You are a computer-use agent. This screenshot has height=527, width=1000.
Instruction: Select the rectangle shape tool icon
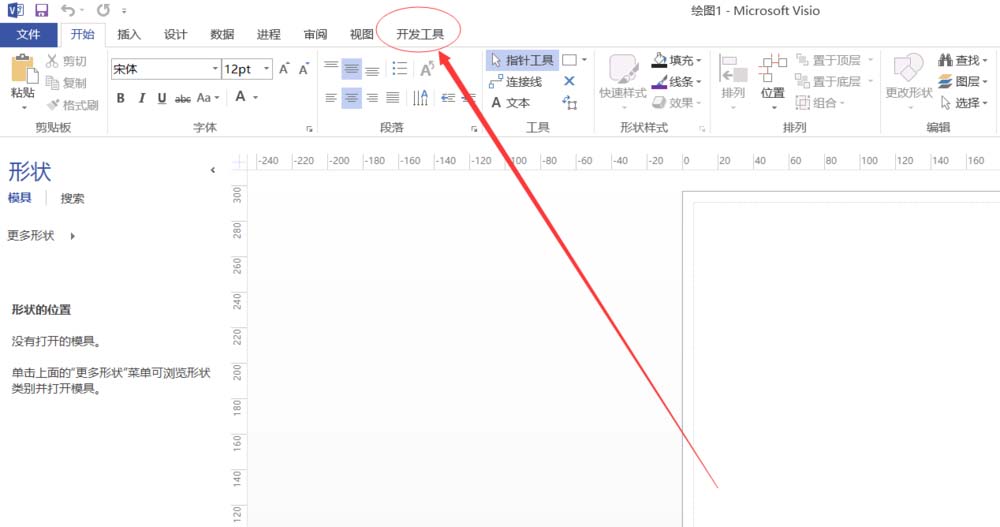click(570, 60)
